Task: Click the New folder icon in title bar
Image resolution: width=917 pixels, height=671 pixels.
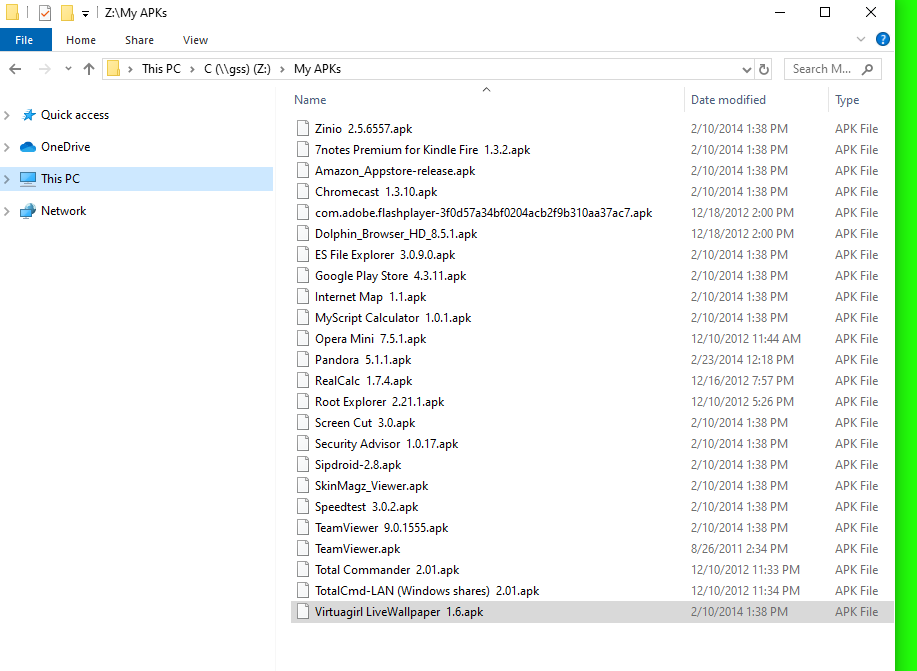Action: [x=67, y=13]
